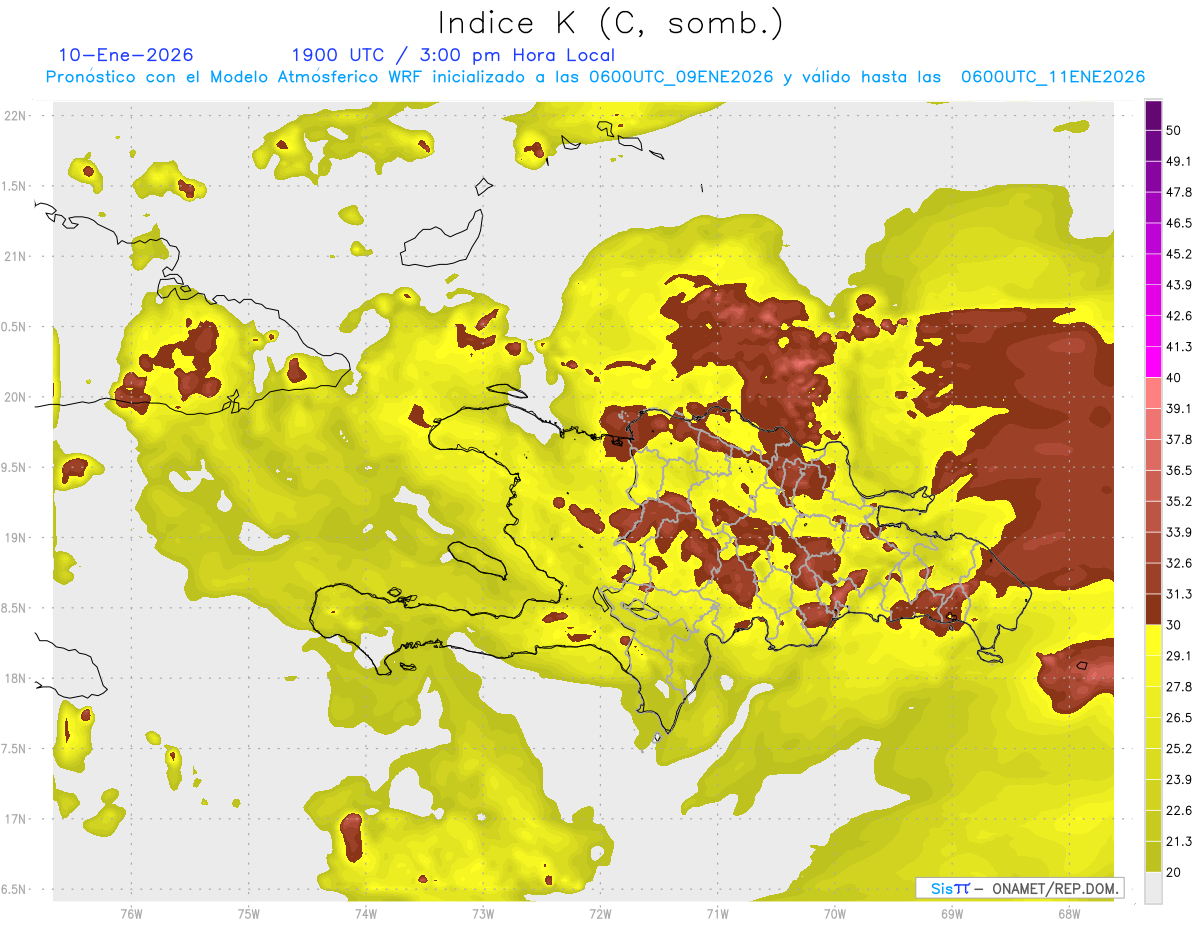This screenshot has height=927, width=1200.
Task: Click the colorbar value "22.6"
Action: point(1179,811)
